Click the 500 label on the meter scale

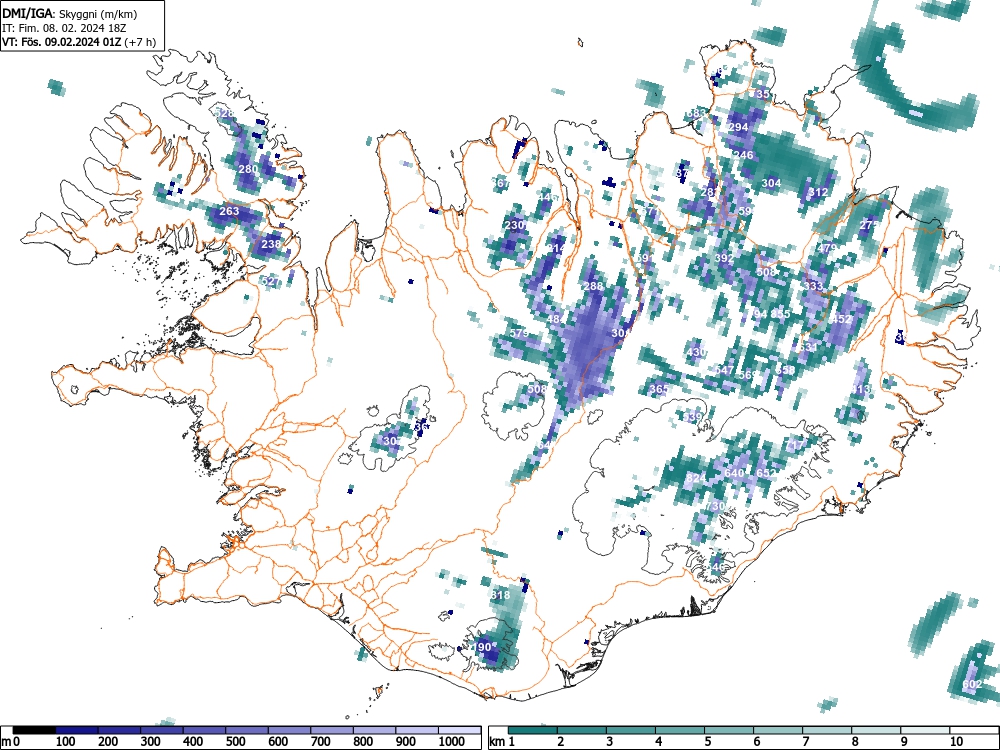coord(235,742)
